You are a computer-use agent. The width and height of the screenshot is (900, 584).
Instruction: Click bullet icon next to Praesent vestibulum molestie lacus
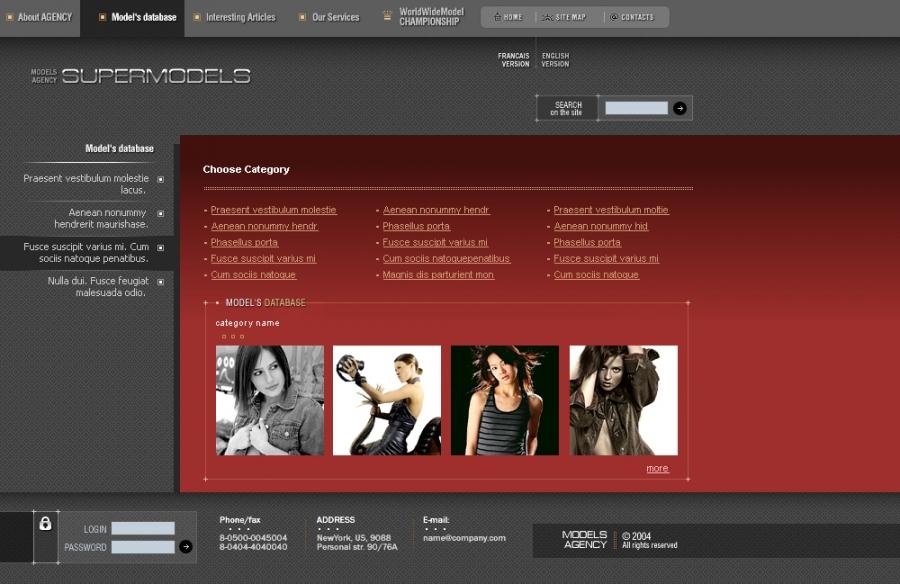pos(160,180)
